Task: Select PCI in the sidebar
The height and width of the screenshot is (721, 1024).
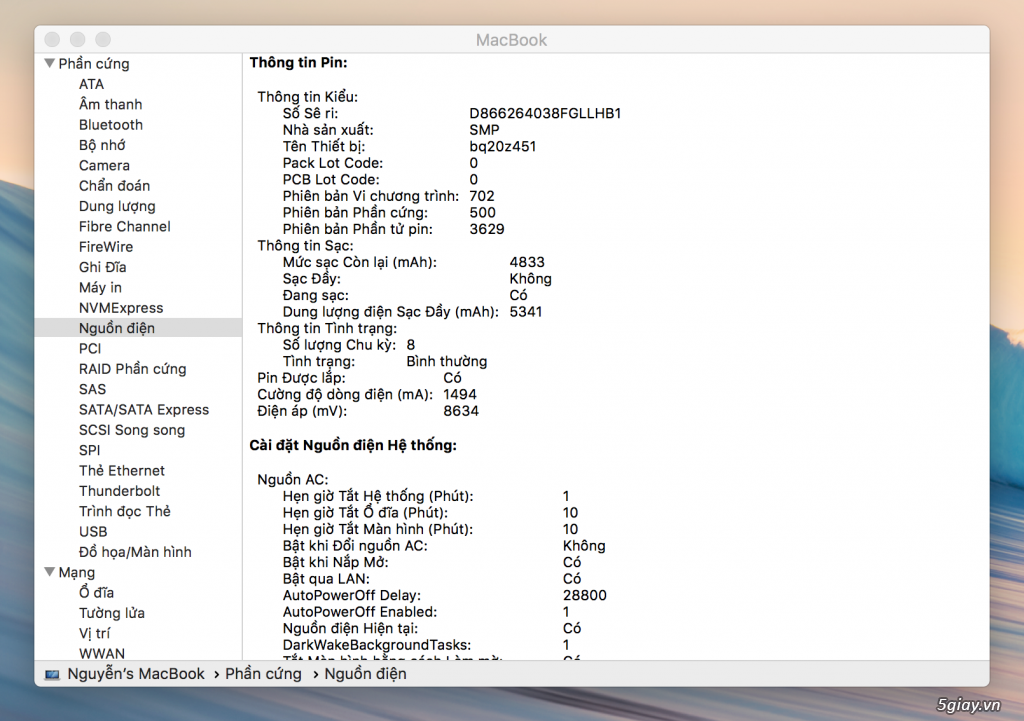Action: [x=90, y=349]
